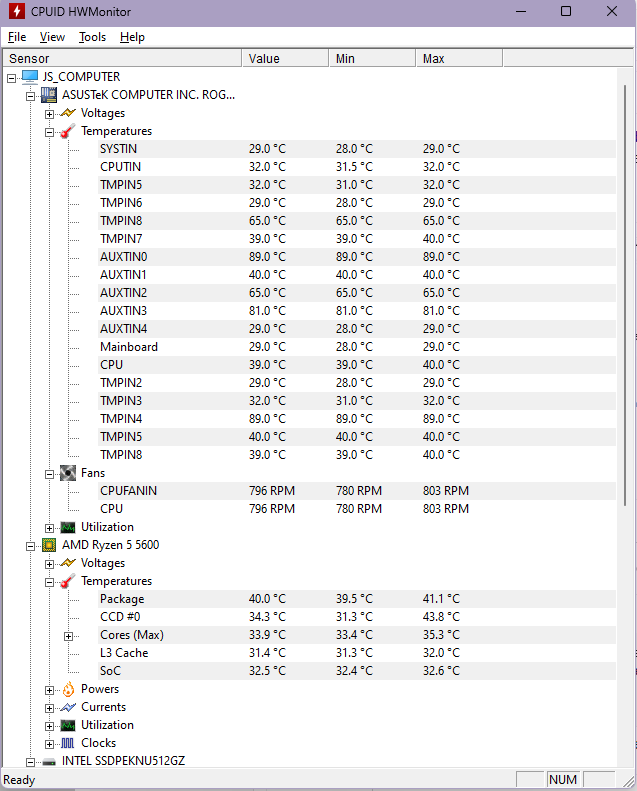Select the SoC temperature row
637x791 pixels.
[x=357, y=671]
